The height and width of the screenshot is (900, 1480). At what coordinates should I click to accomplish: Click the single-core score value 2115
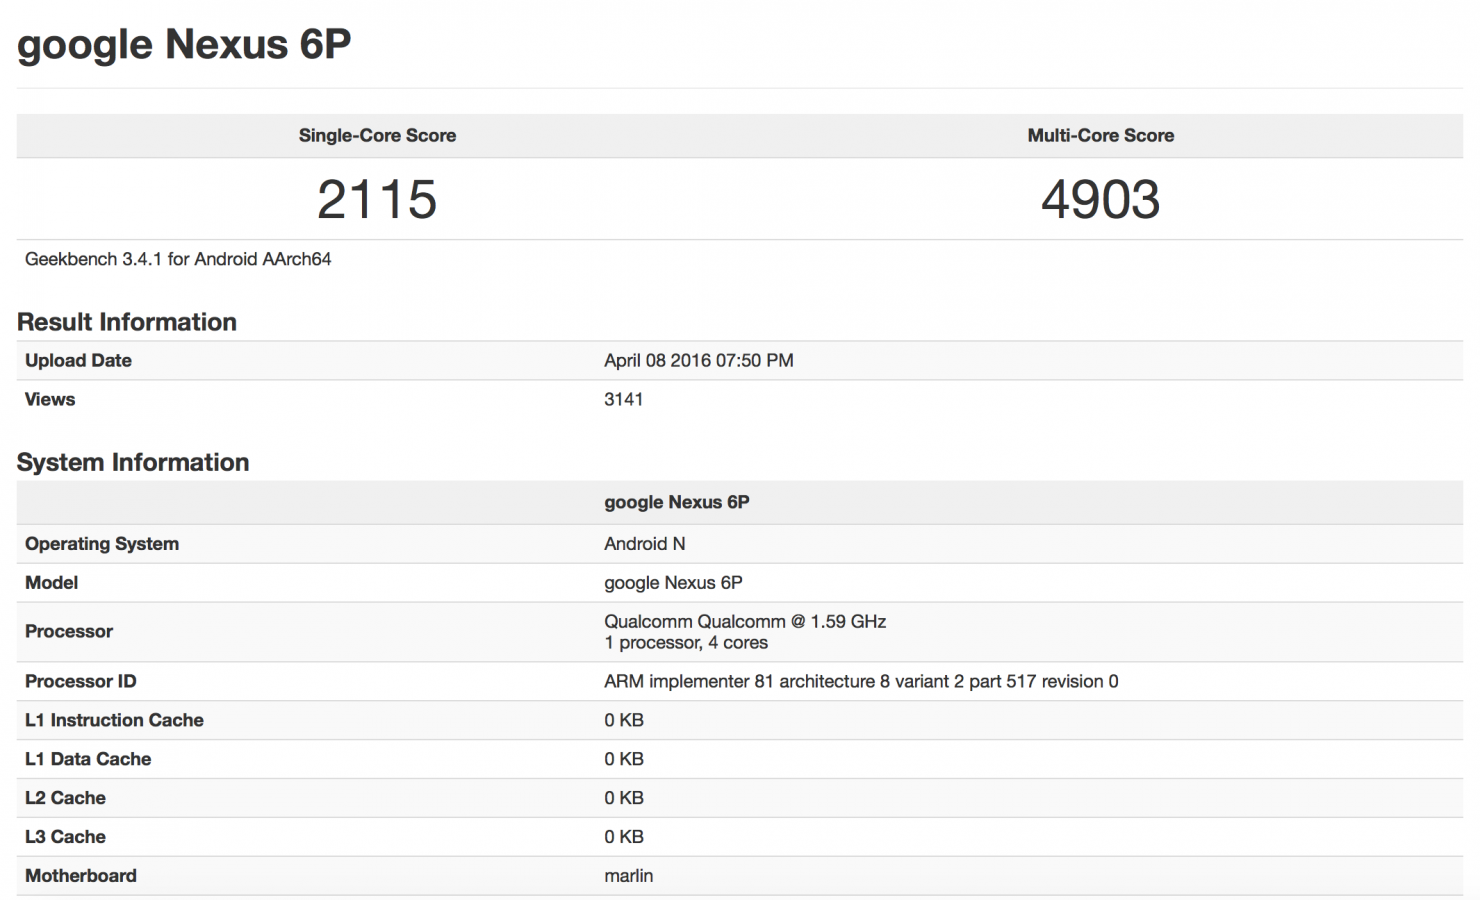coord(377,199)
